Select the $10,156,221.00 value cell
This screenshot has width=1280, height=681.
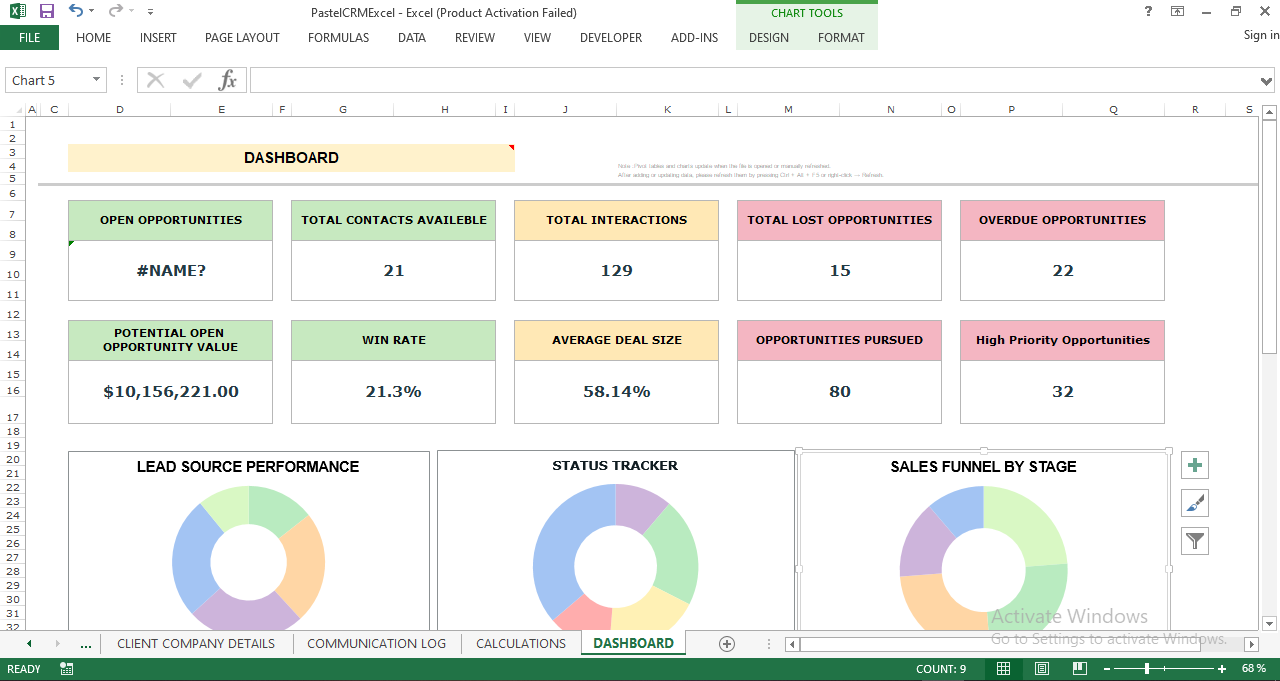170,392
